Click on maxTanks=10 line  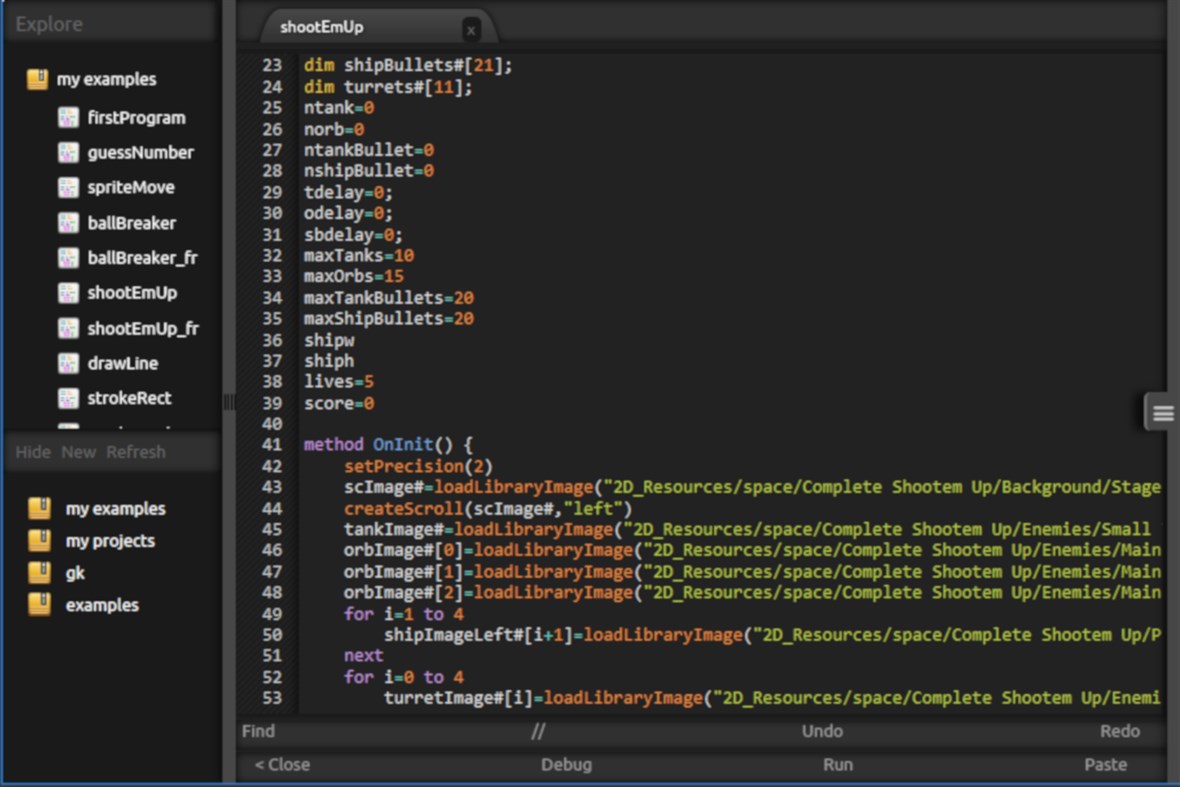359,256
